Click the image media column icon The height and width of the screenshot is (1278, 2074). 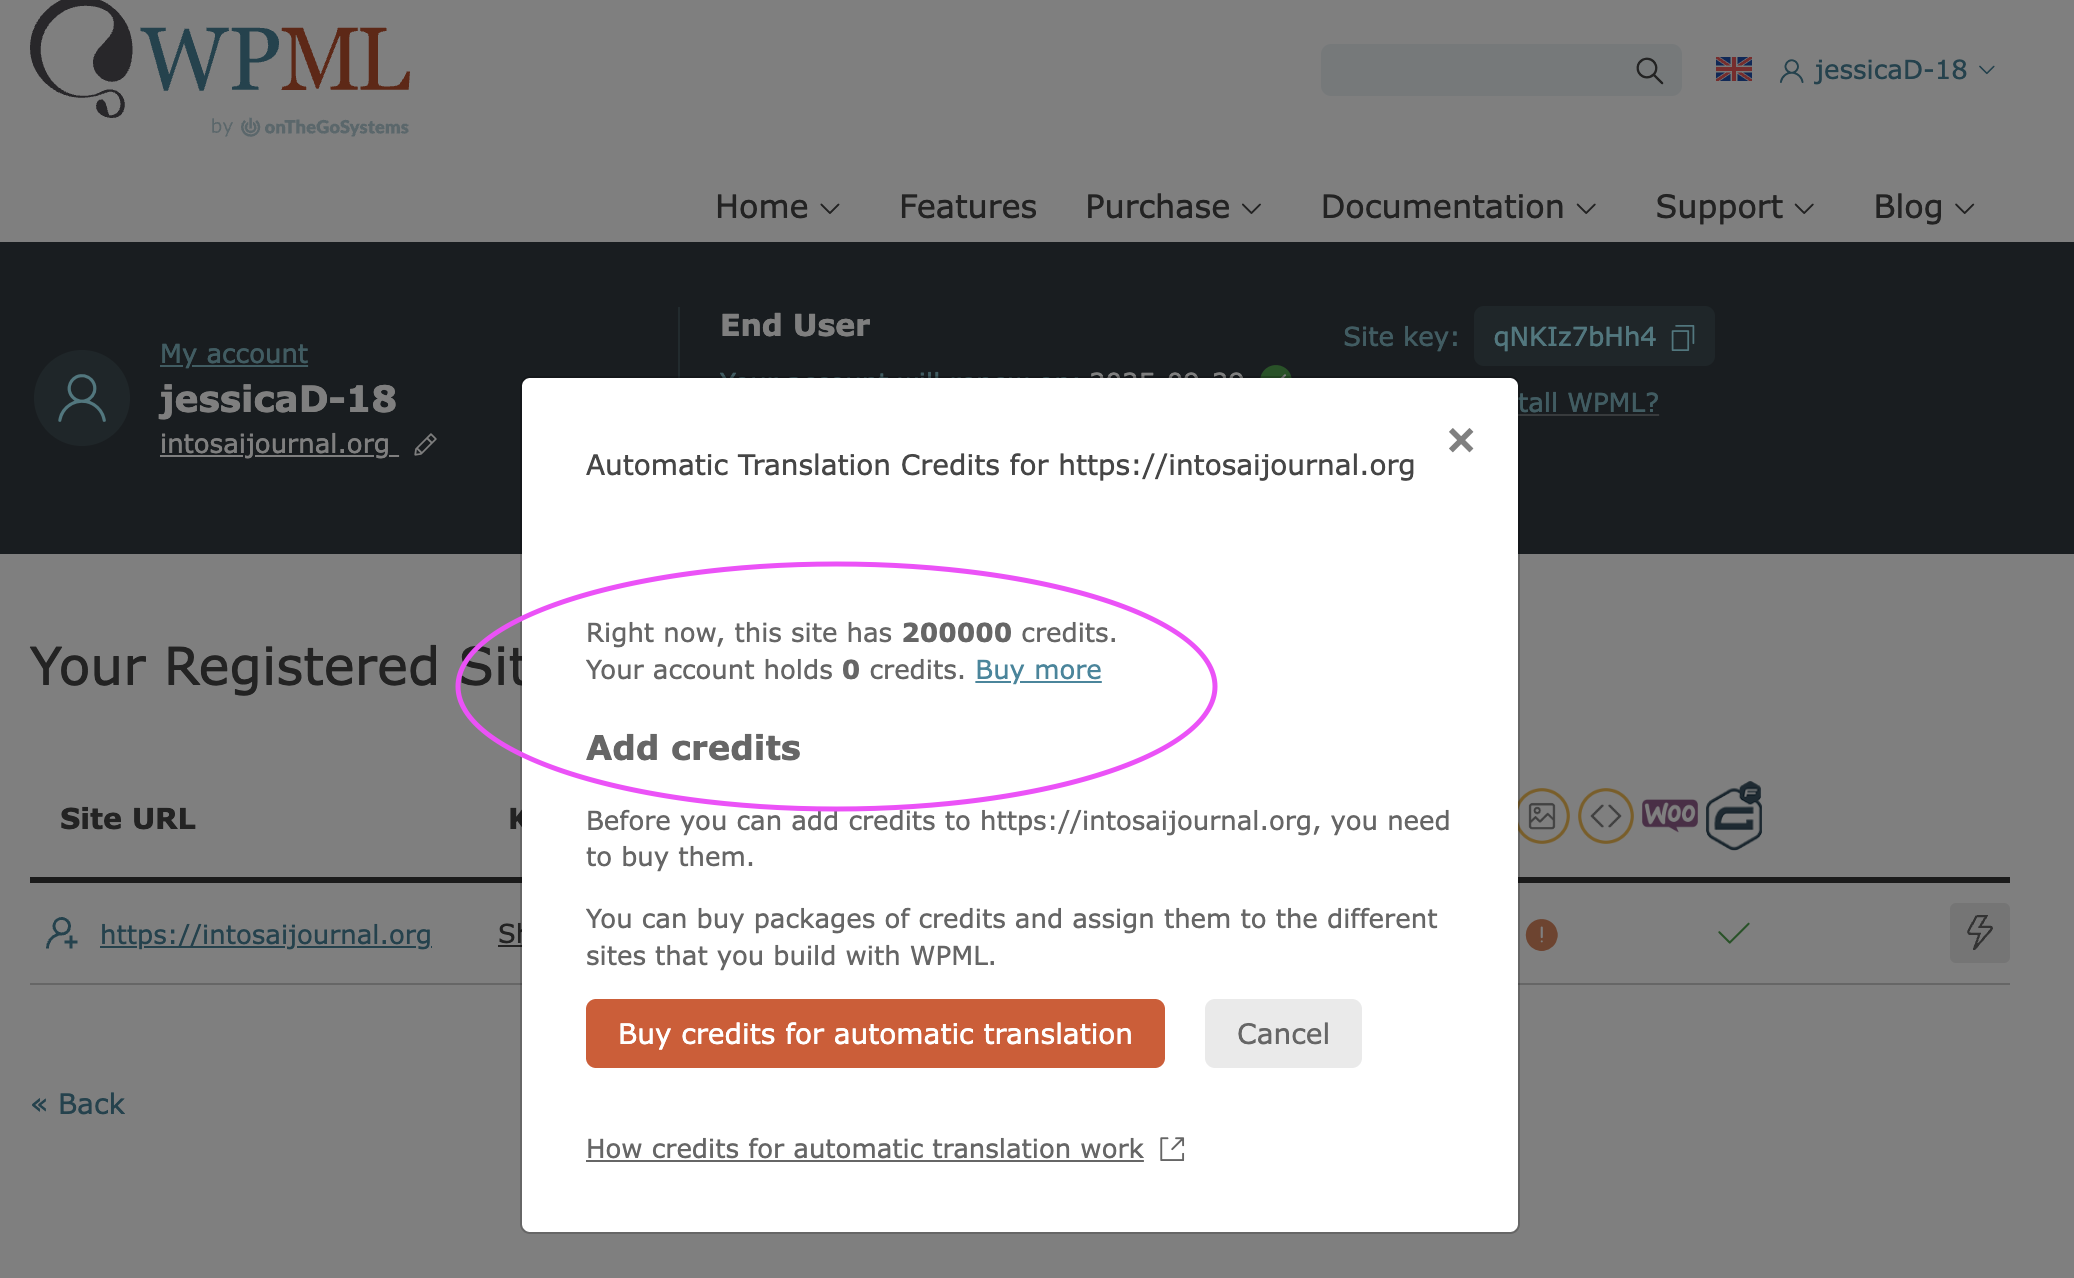1542,816
